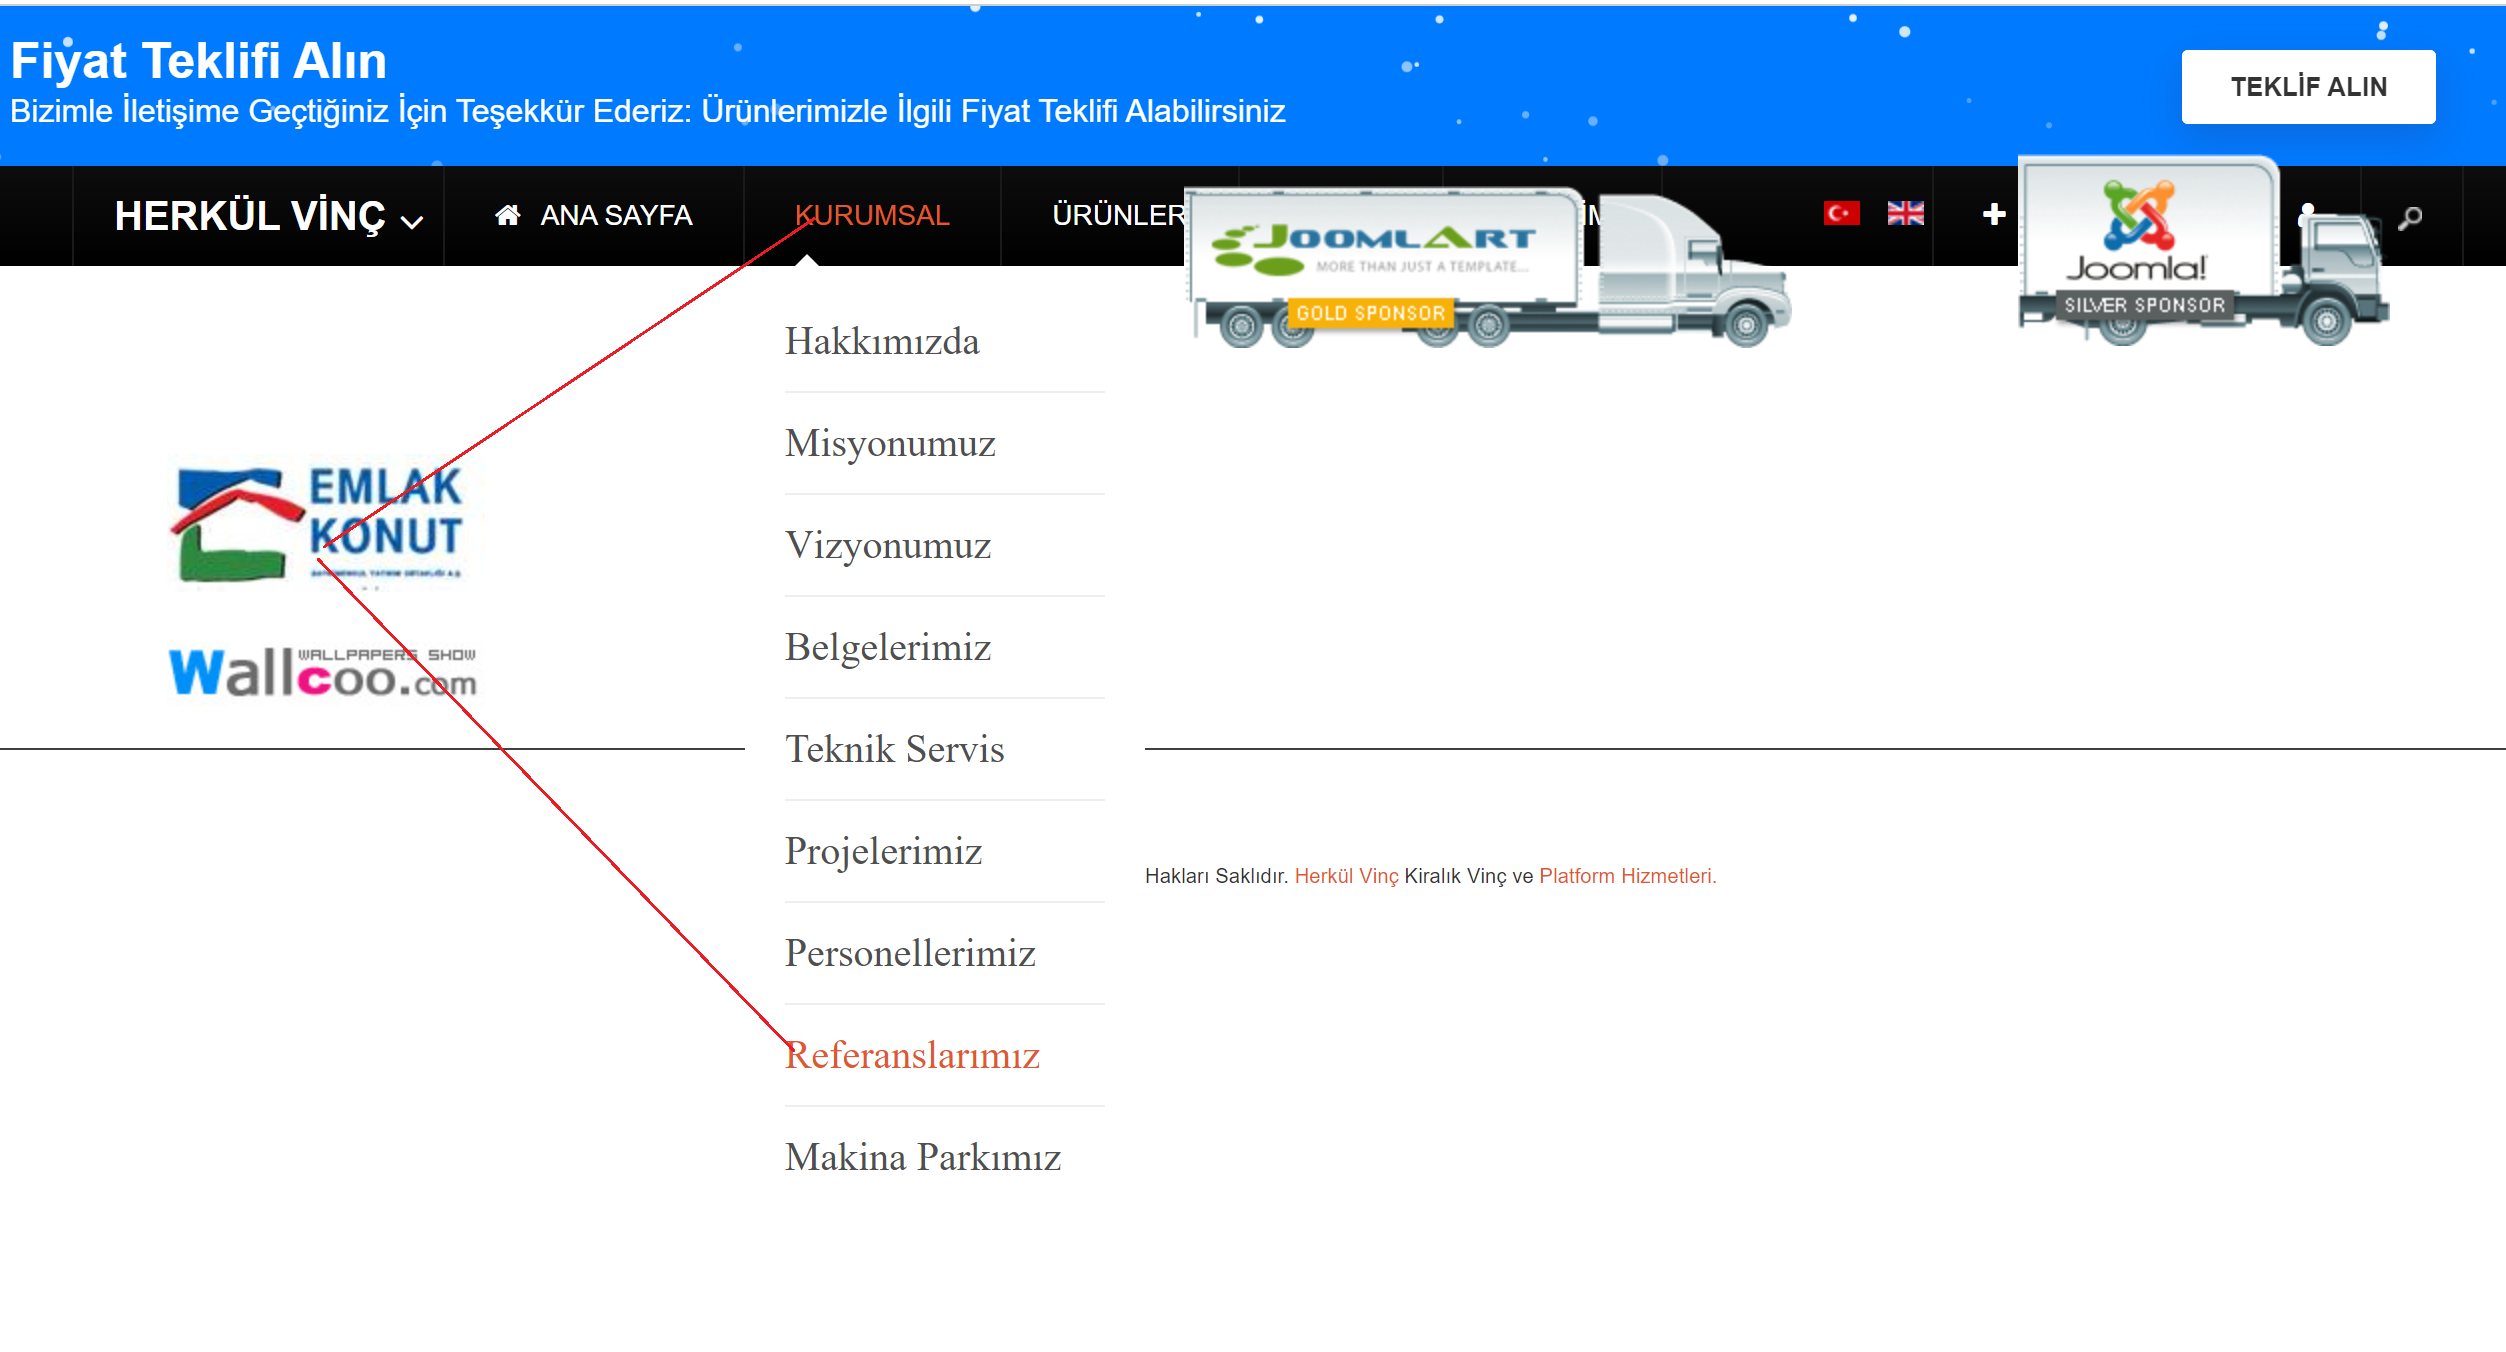Click the Wallcoo.com reference logo
2506x1352 pixels.
tap(322, 672)
